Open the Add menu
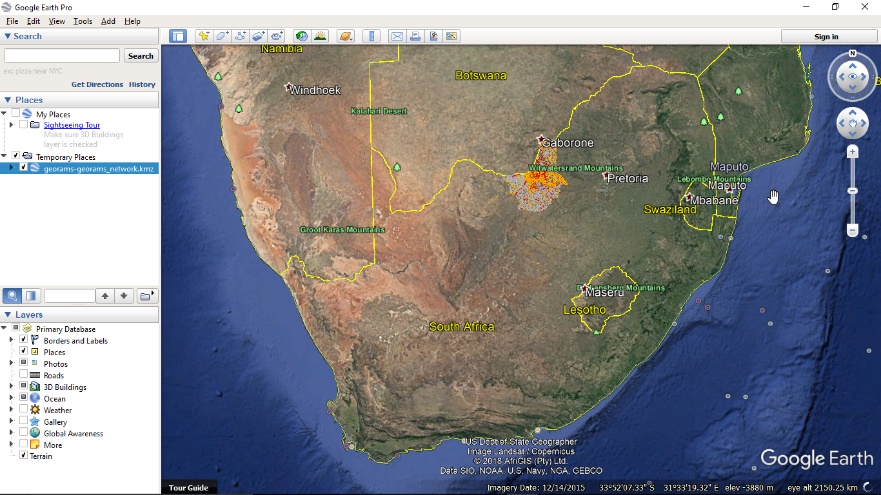The image size is (881, 495). tap(108, 21)
